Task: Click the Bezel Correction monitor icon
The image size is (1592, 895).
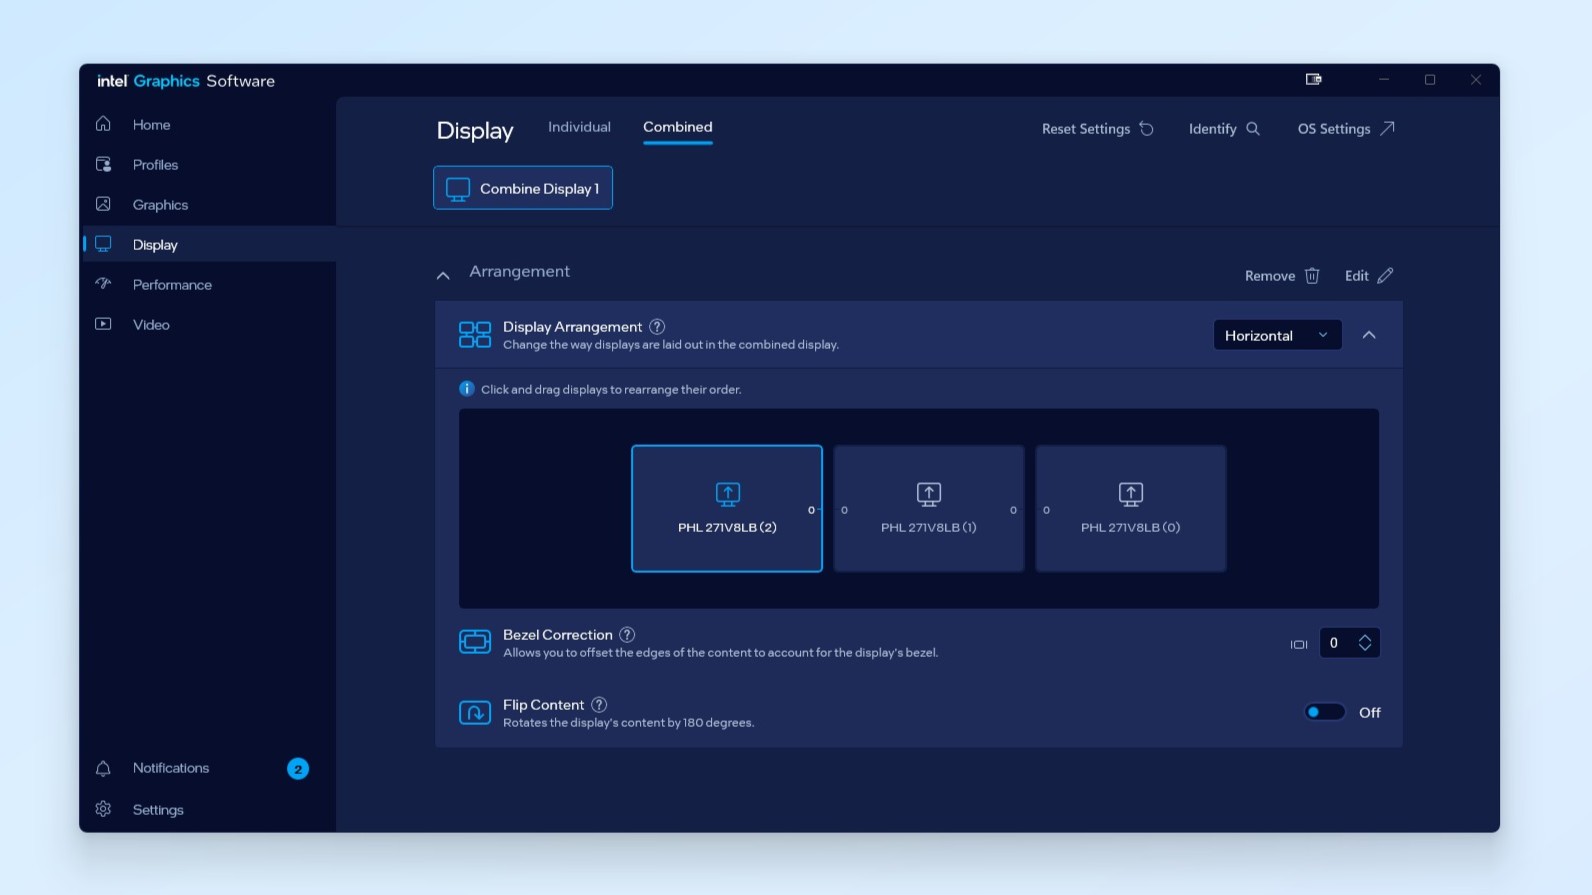Action: point(475,642)
